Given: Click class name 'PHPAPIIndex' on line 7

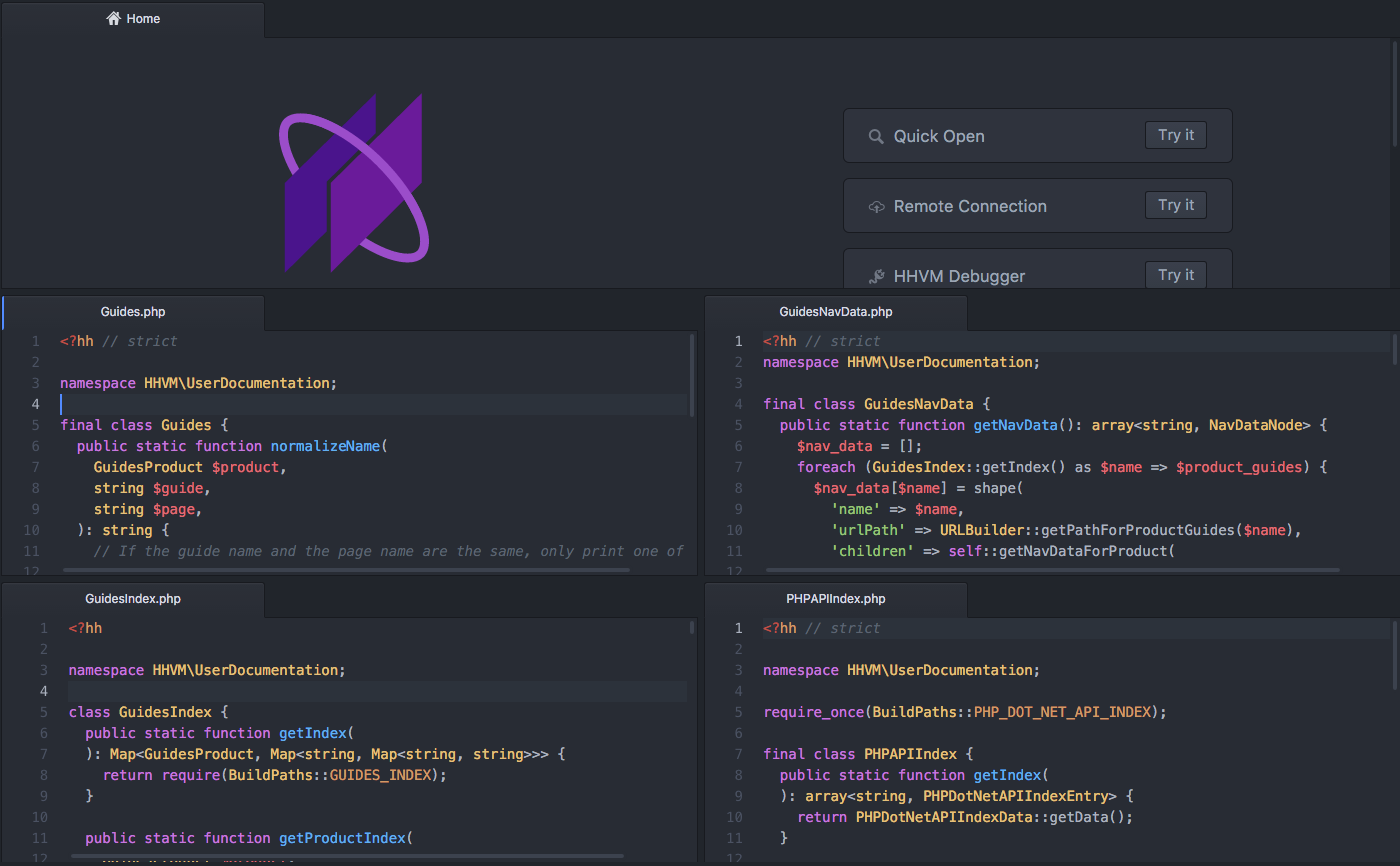Looking at the screenshot, I should click(911, 754).
